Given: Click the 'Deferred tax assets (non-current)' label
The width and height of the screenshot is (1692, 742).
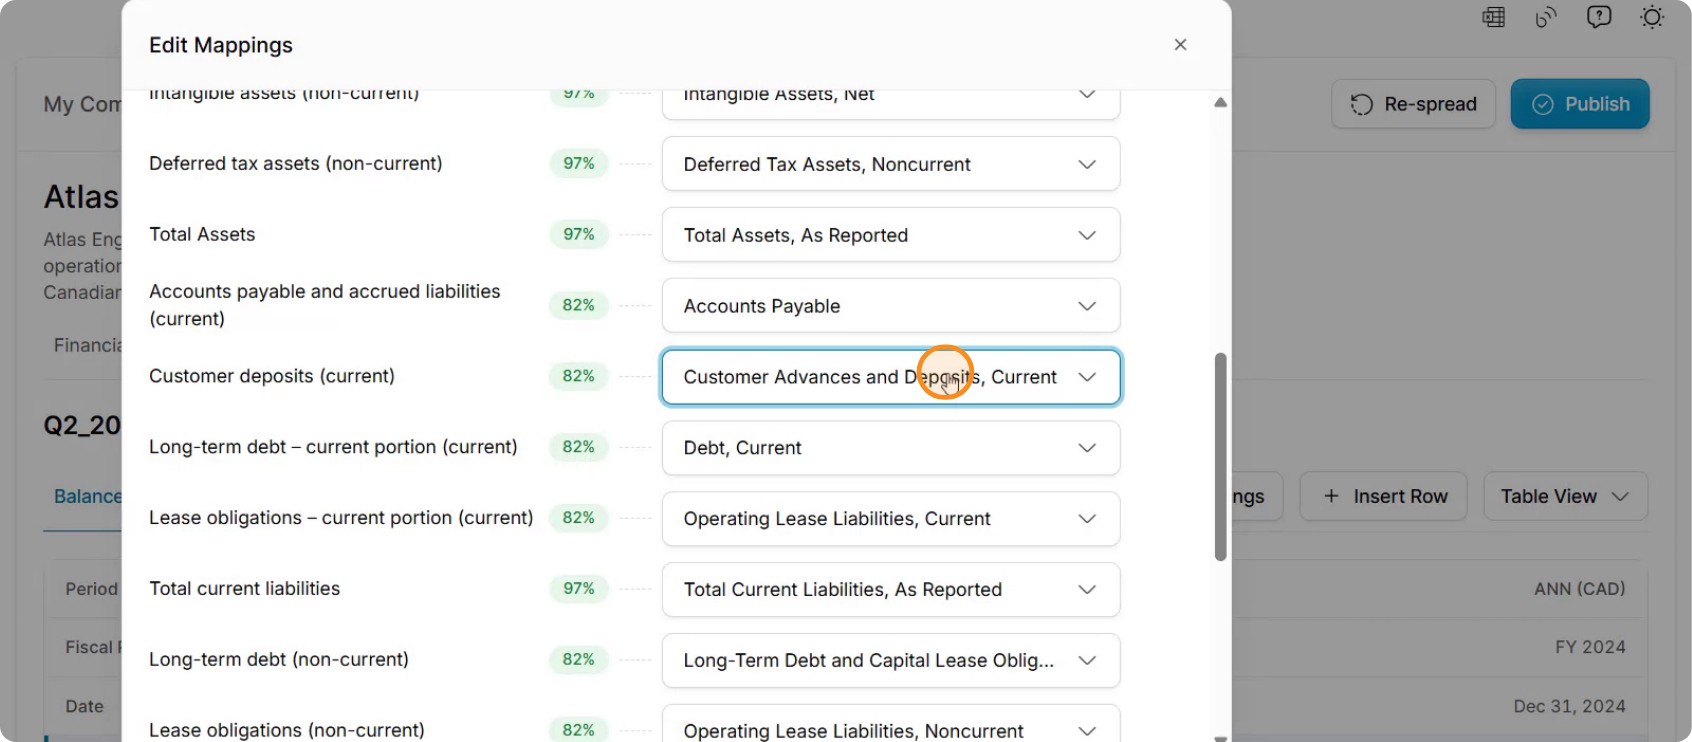Looking at the screenshot, I should 296,163.
